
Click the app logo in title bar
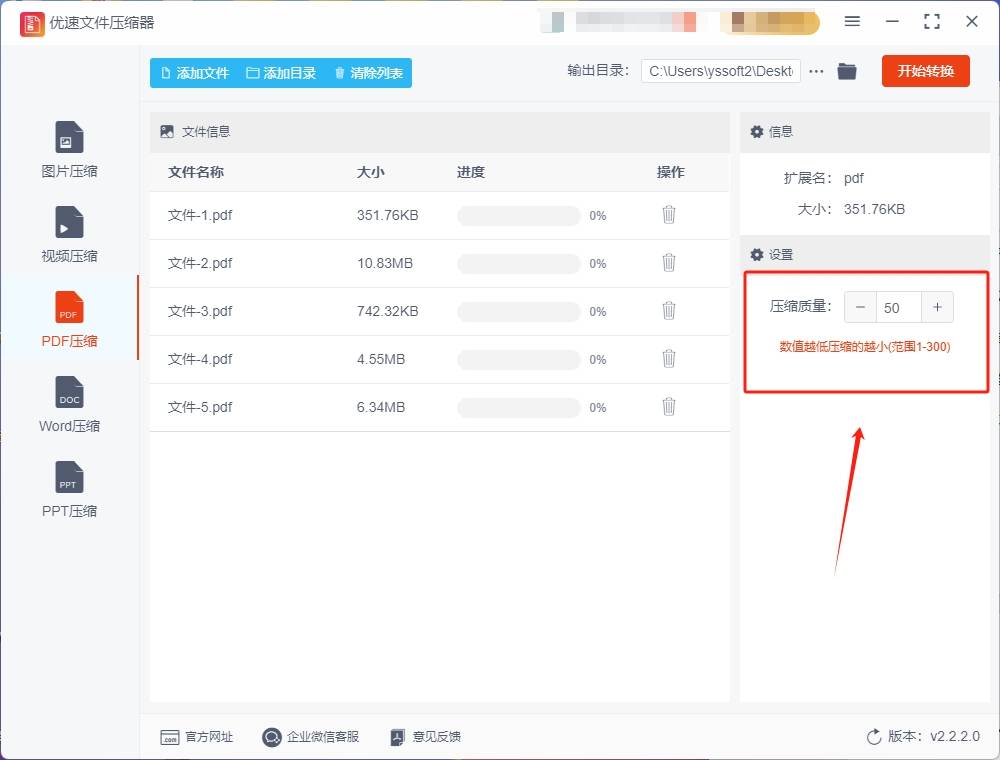32,24
